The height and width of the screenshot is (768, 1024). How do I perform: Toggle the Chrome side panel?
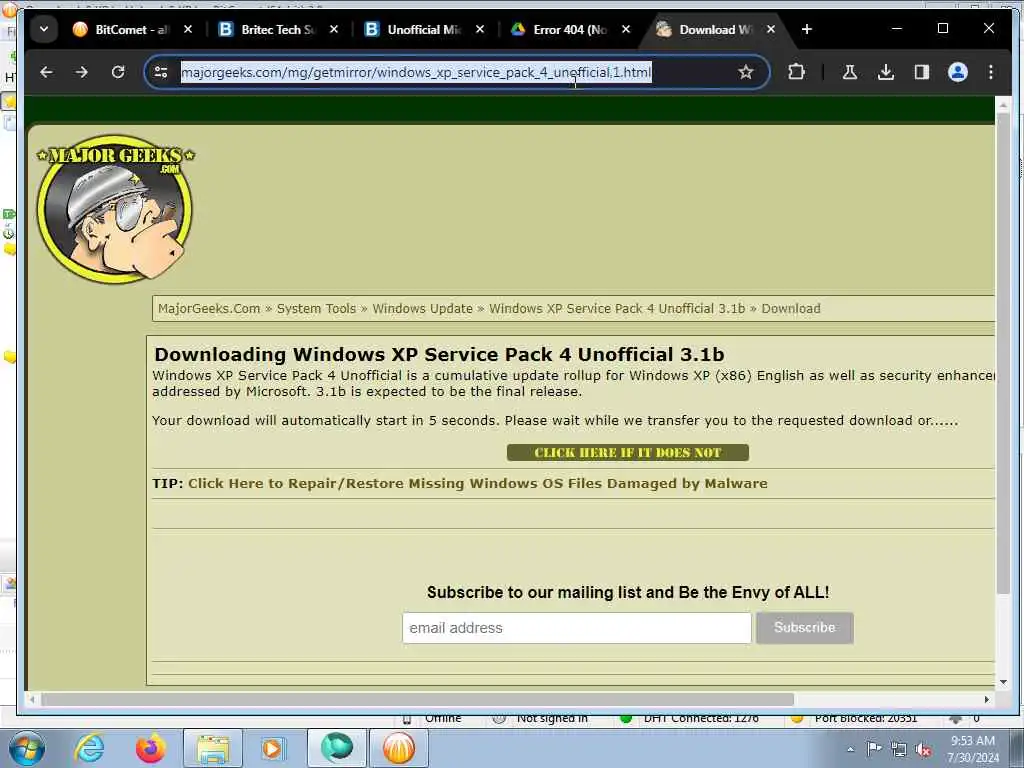(x=921, y=72)
